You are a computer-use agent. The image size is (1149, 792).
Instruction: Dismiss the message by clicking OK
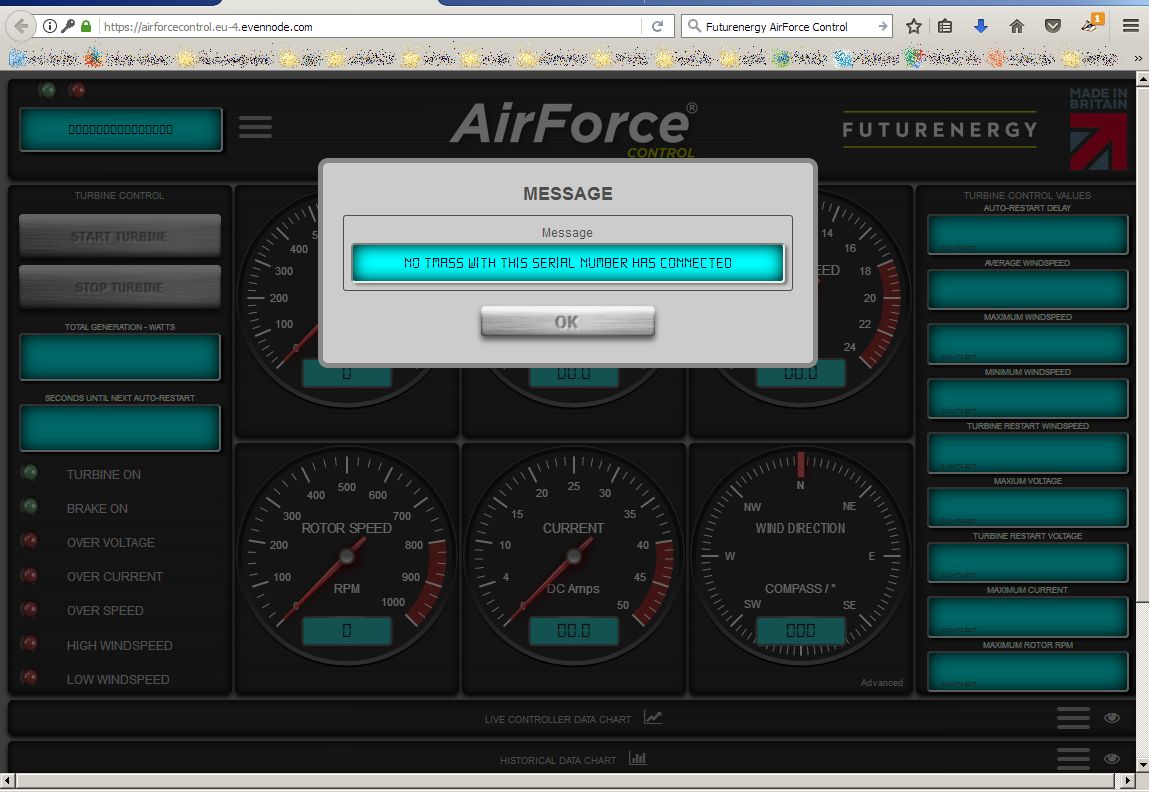[567, 322]
